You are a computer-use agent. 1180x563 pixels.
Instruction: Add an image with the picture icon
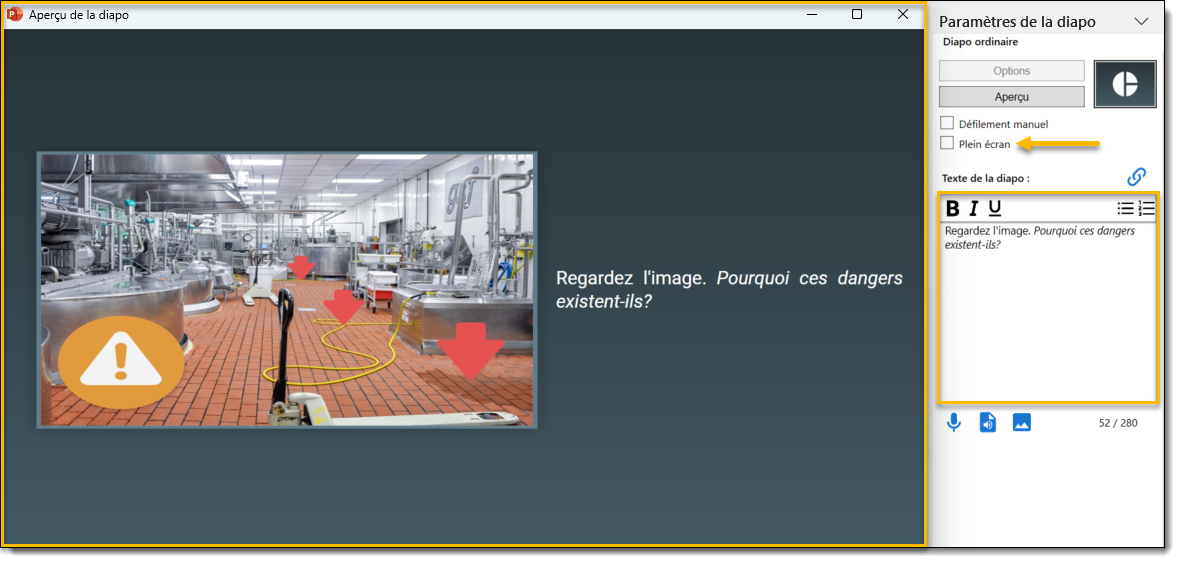pos(1021,422)
